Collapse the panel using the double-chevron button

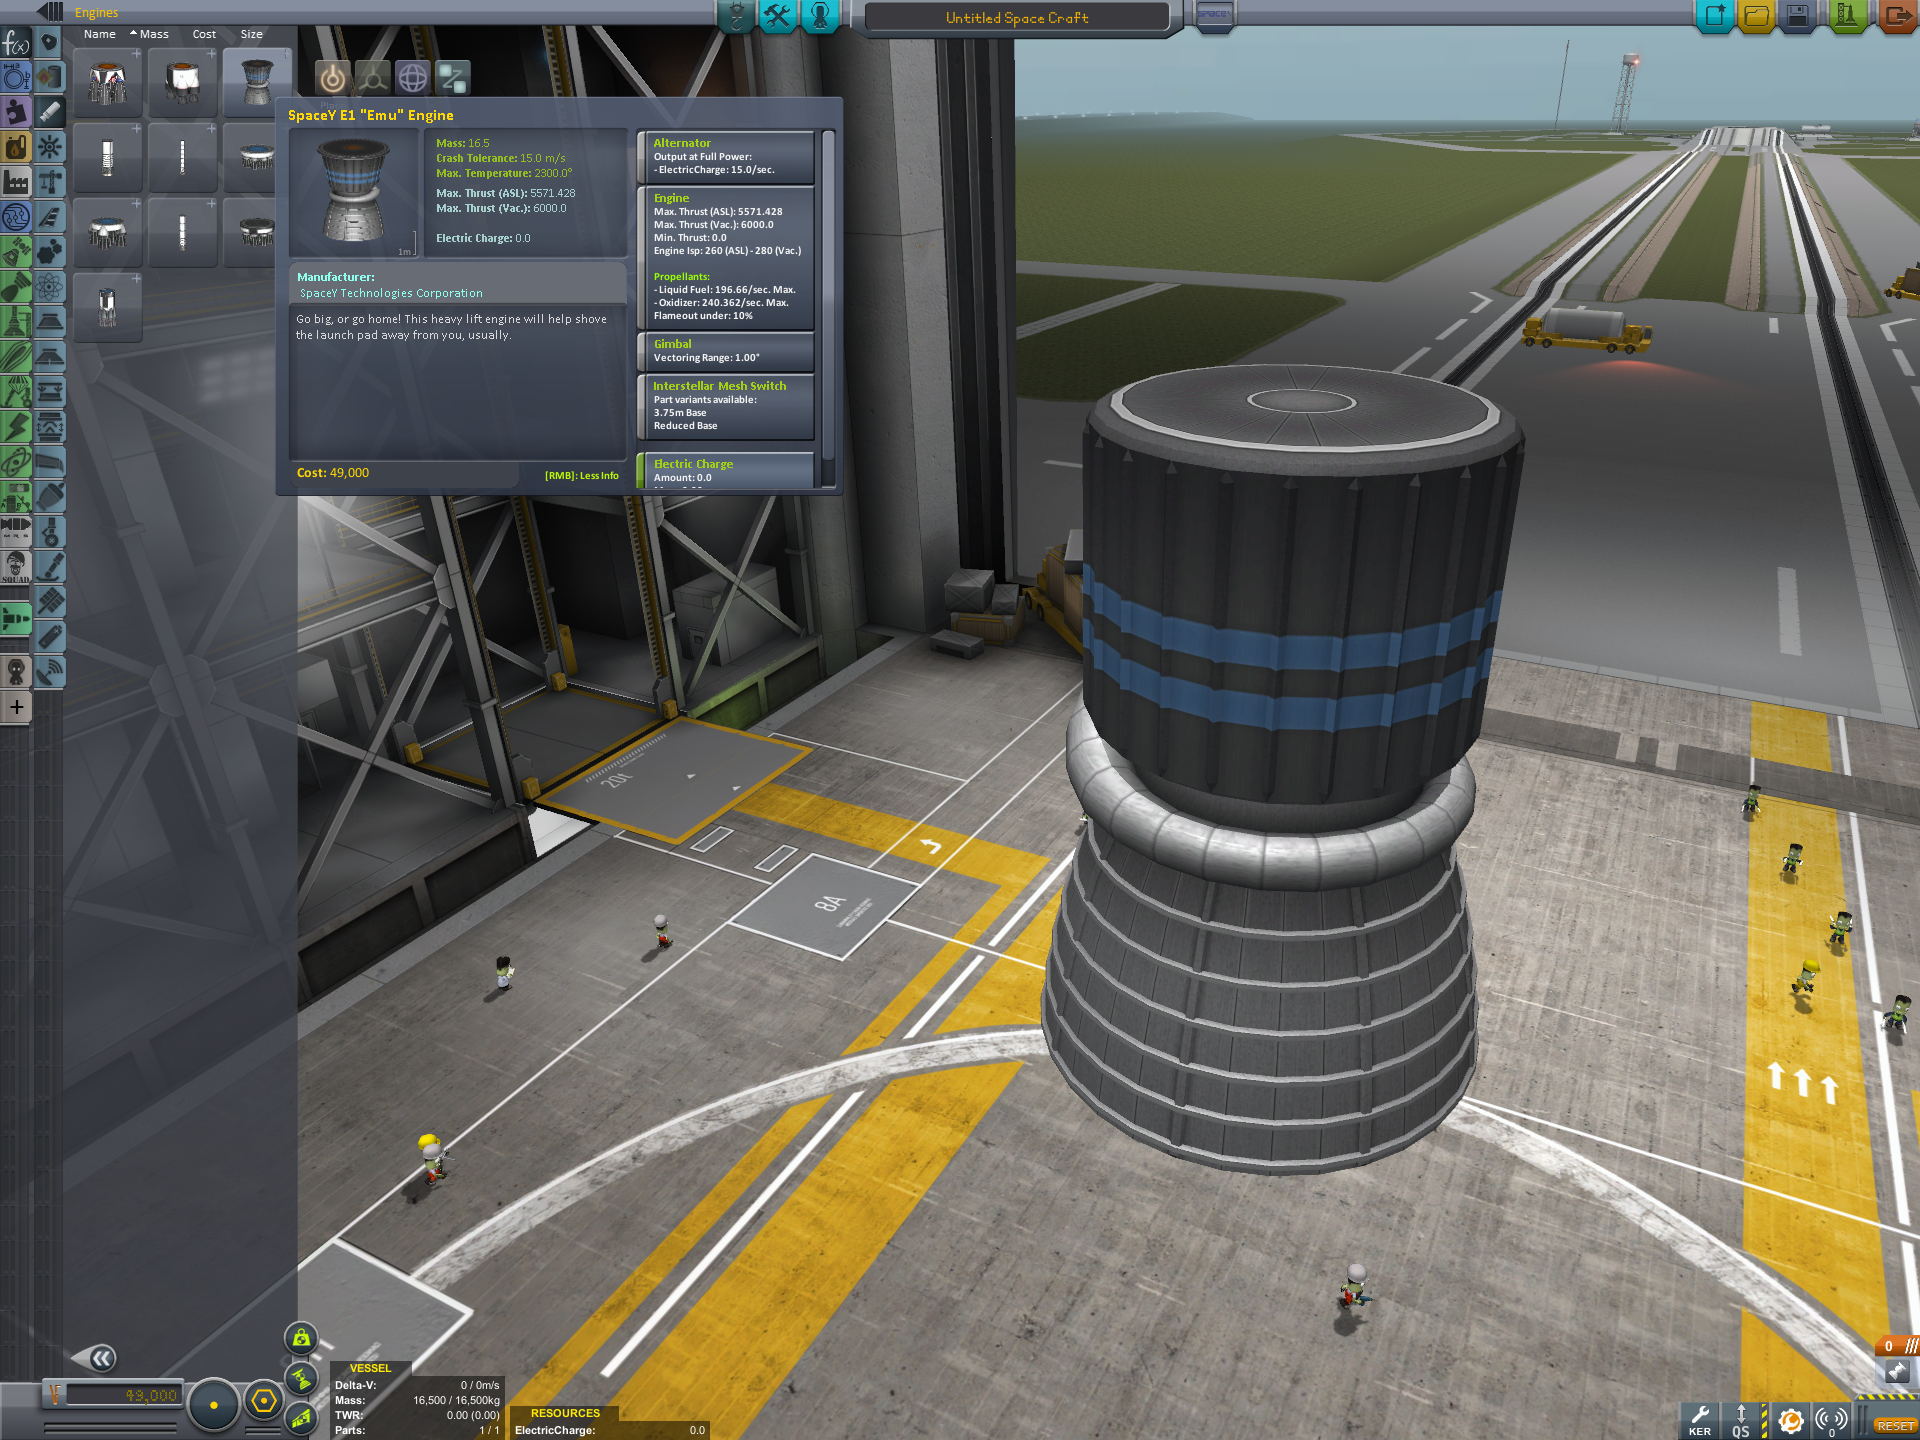pos(101,1357)
